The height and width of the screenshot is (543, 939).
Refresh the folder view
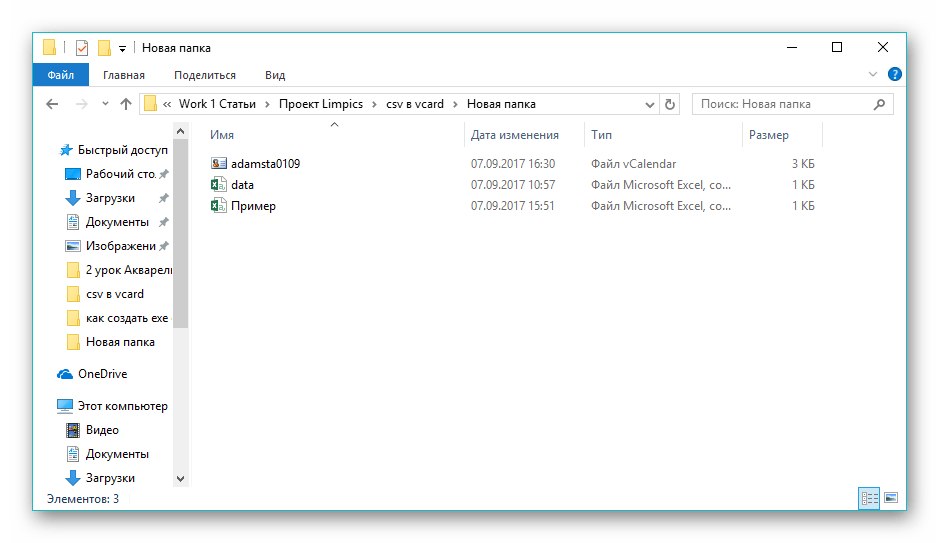tap(670, 104)
